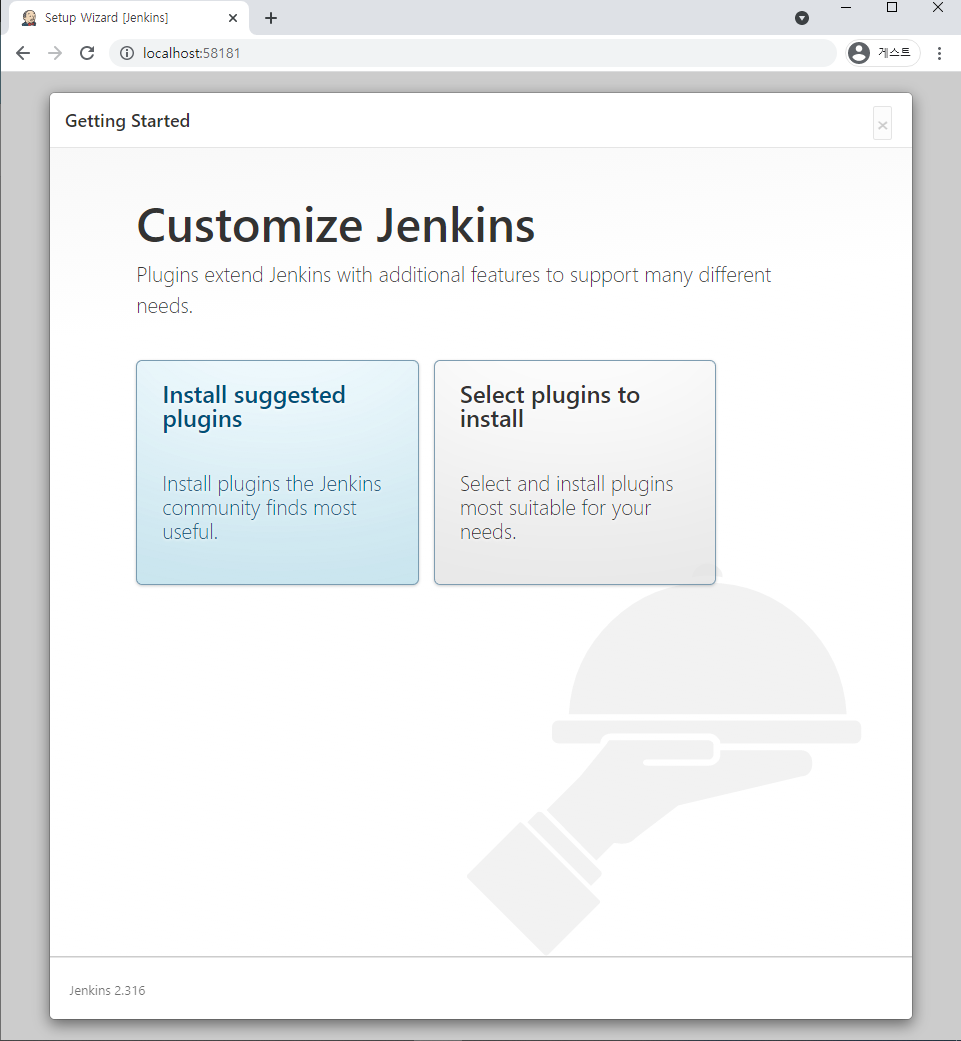Image resolution: width=961 pixels, height=1041 pixels.
Task: Click the Jenkins favicon in the tab
Action: pyautogui.click(x=29, y=18)
